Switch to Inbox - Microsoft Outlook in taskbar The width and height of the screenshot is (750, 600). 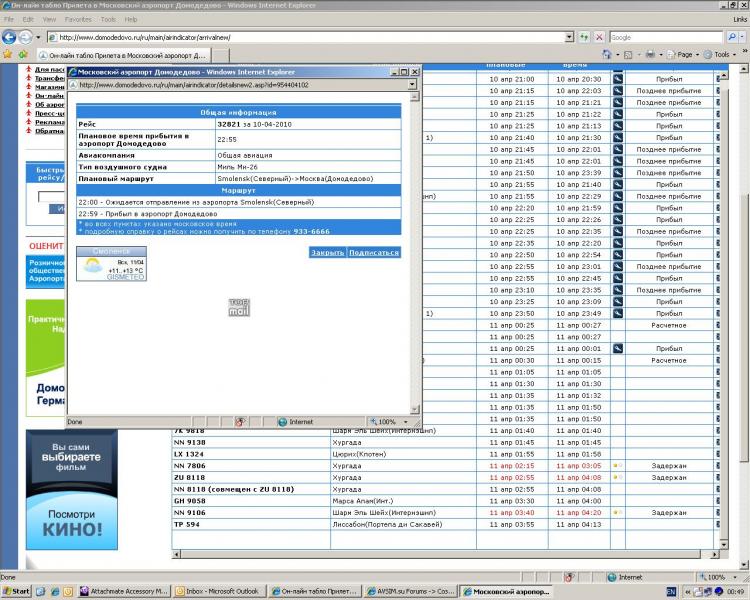218,592
